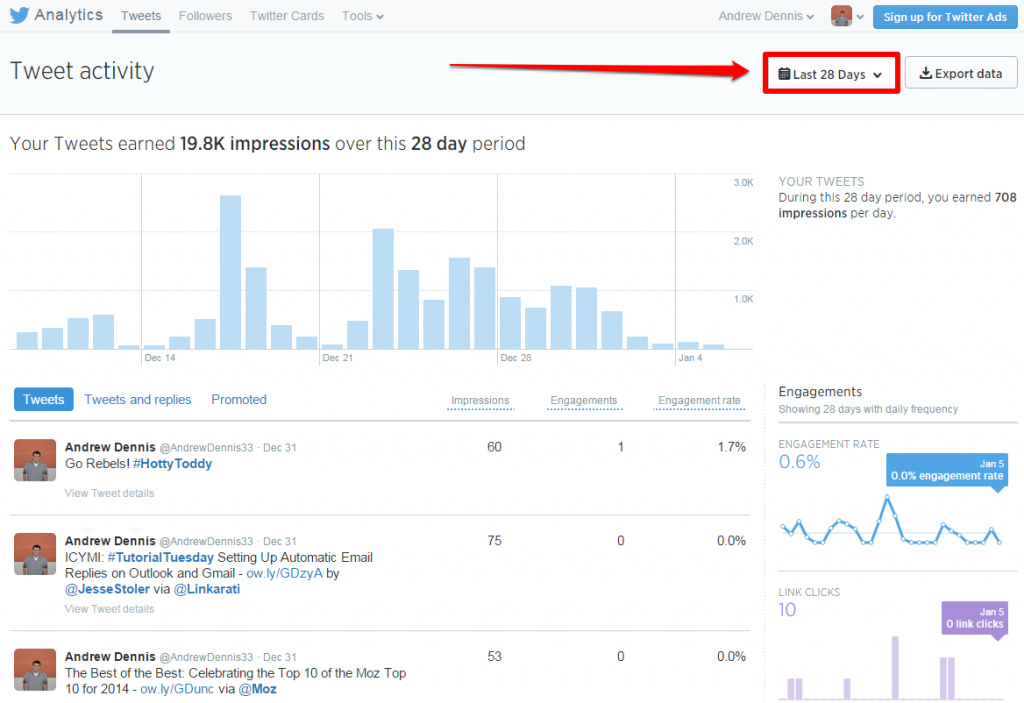The width and height of the screenshot is (1024, 703).
Task: Show the Promoted tweets tab
Action: (239, 399)
